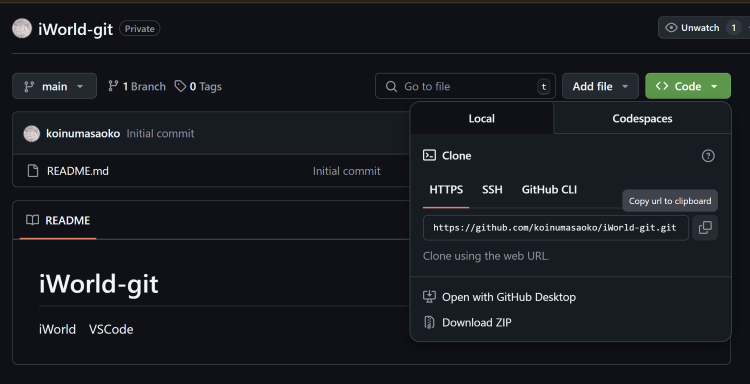The width and height of the screenshot is (750, 384).
Task: Click the 'iWorld VSCode' README text
Action: pyautogui.click(x=86, y=329)
